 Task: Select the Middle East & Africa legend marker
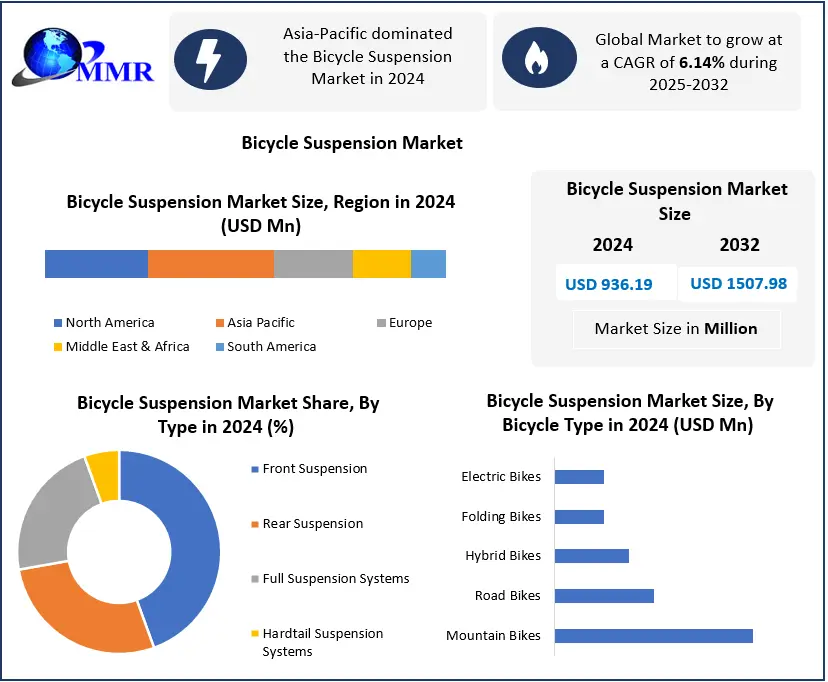(57, 347)
